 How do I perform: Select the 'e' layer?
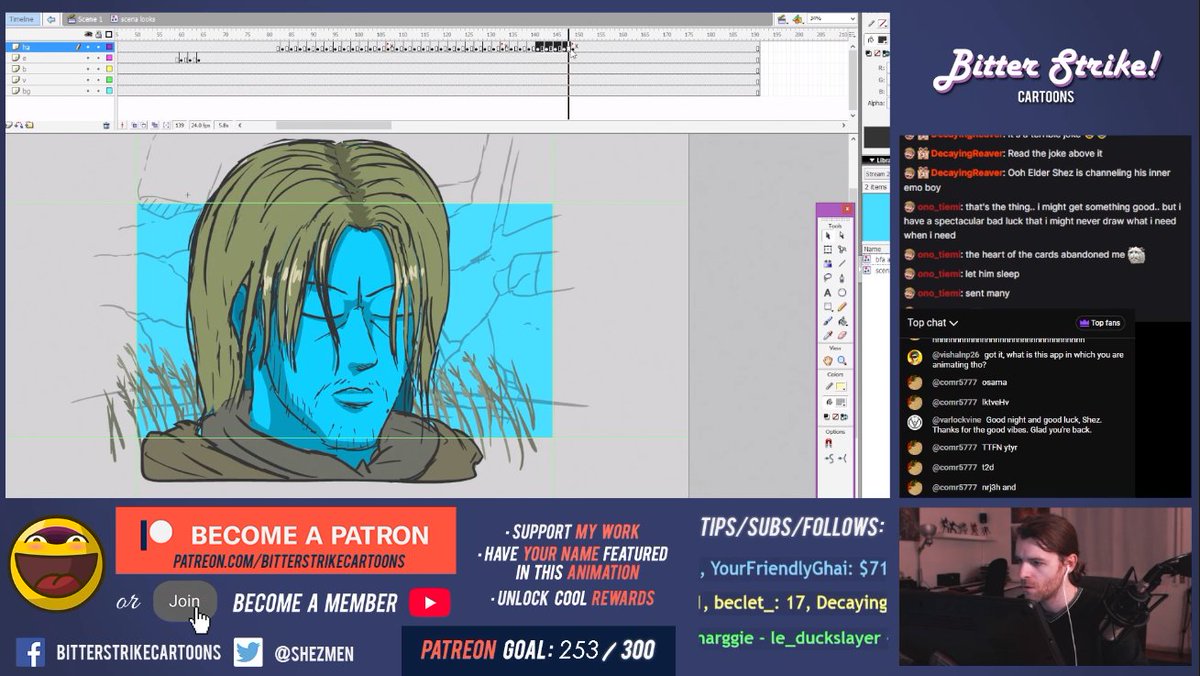[60, 58]
